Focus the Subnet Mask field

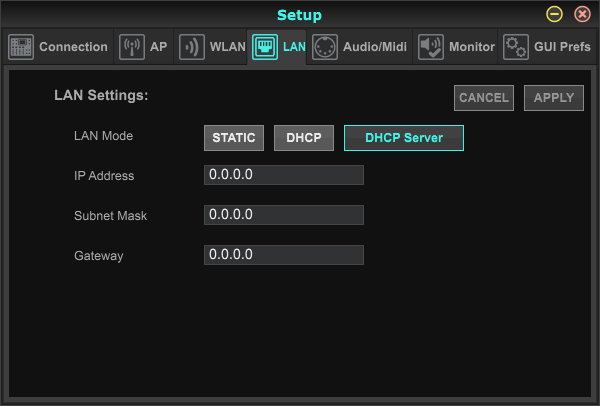283,215
